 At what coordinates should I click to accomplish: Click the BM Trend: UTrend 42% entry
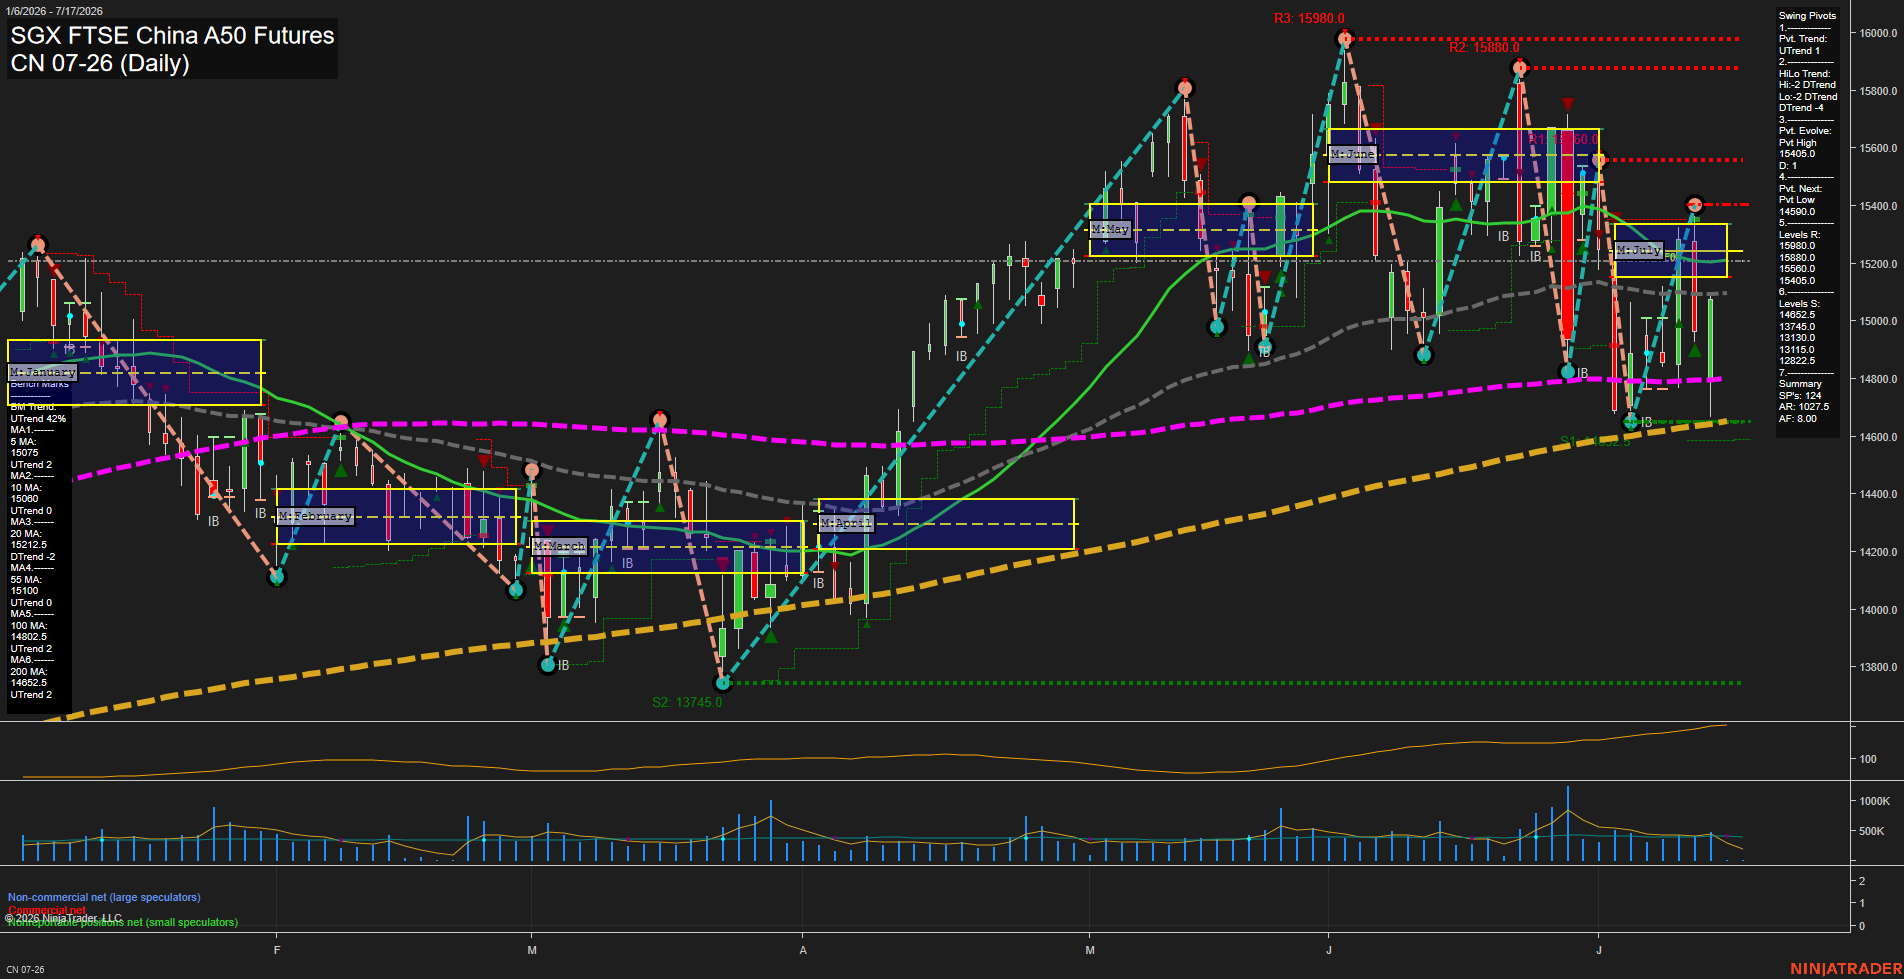[x=38, y=413]
